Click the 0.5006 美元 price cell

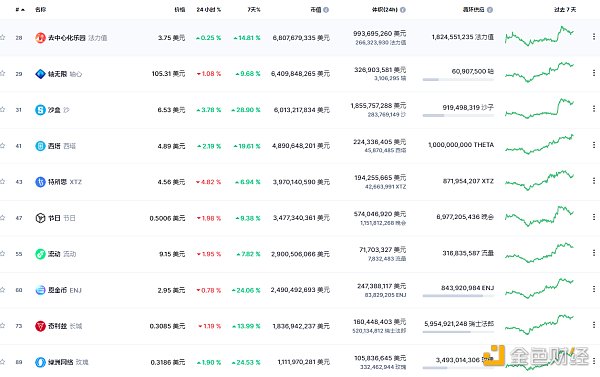(x=167, y=218)
